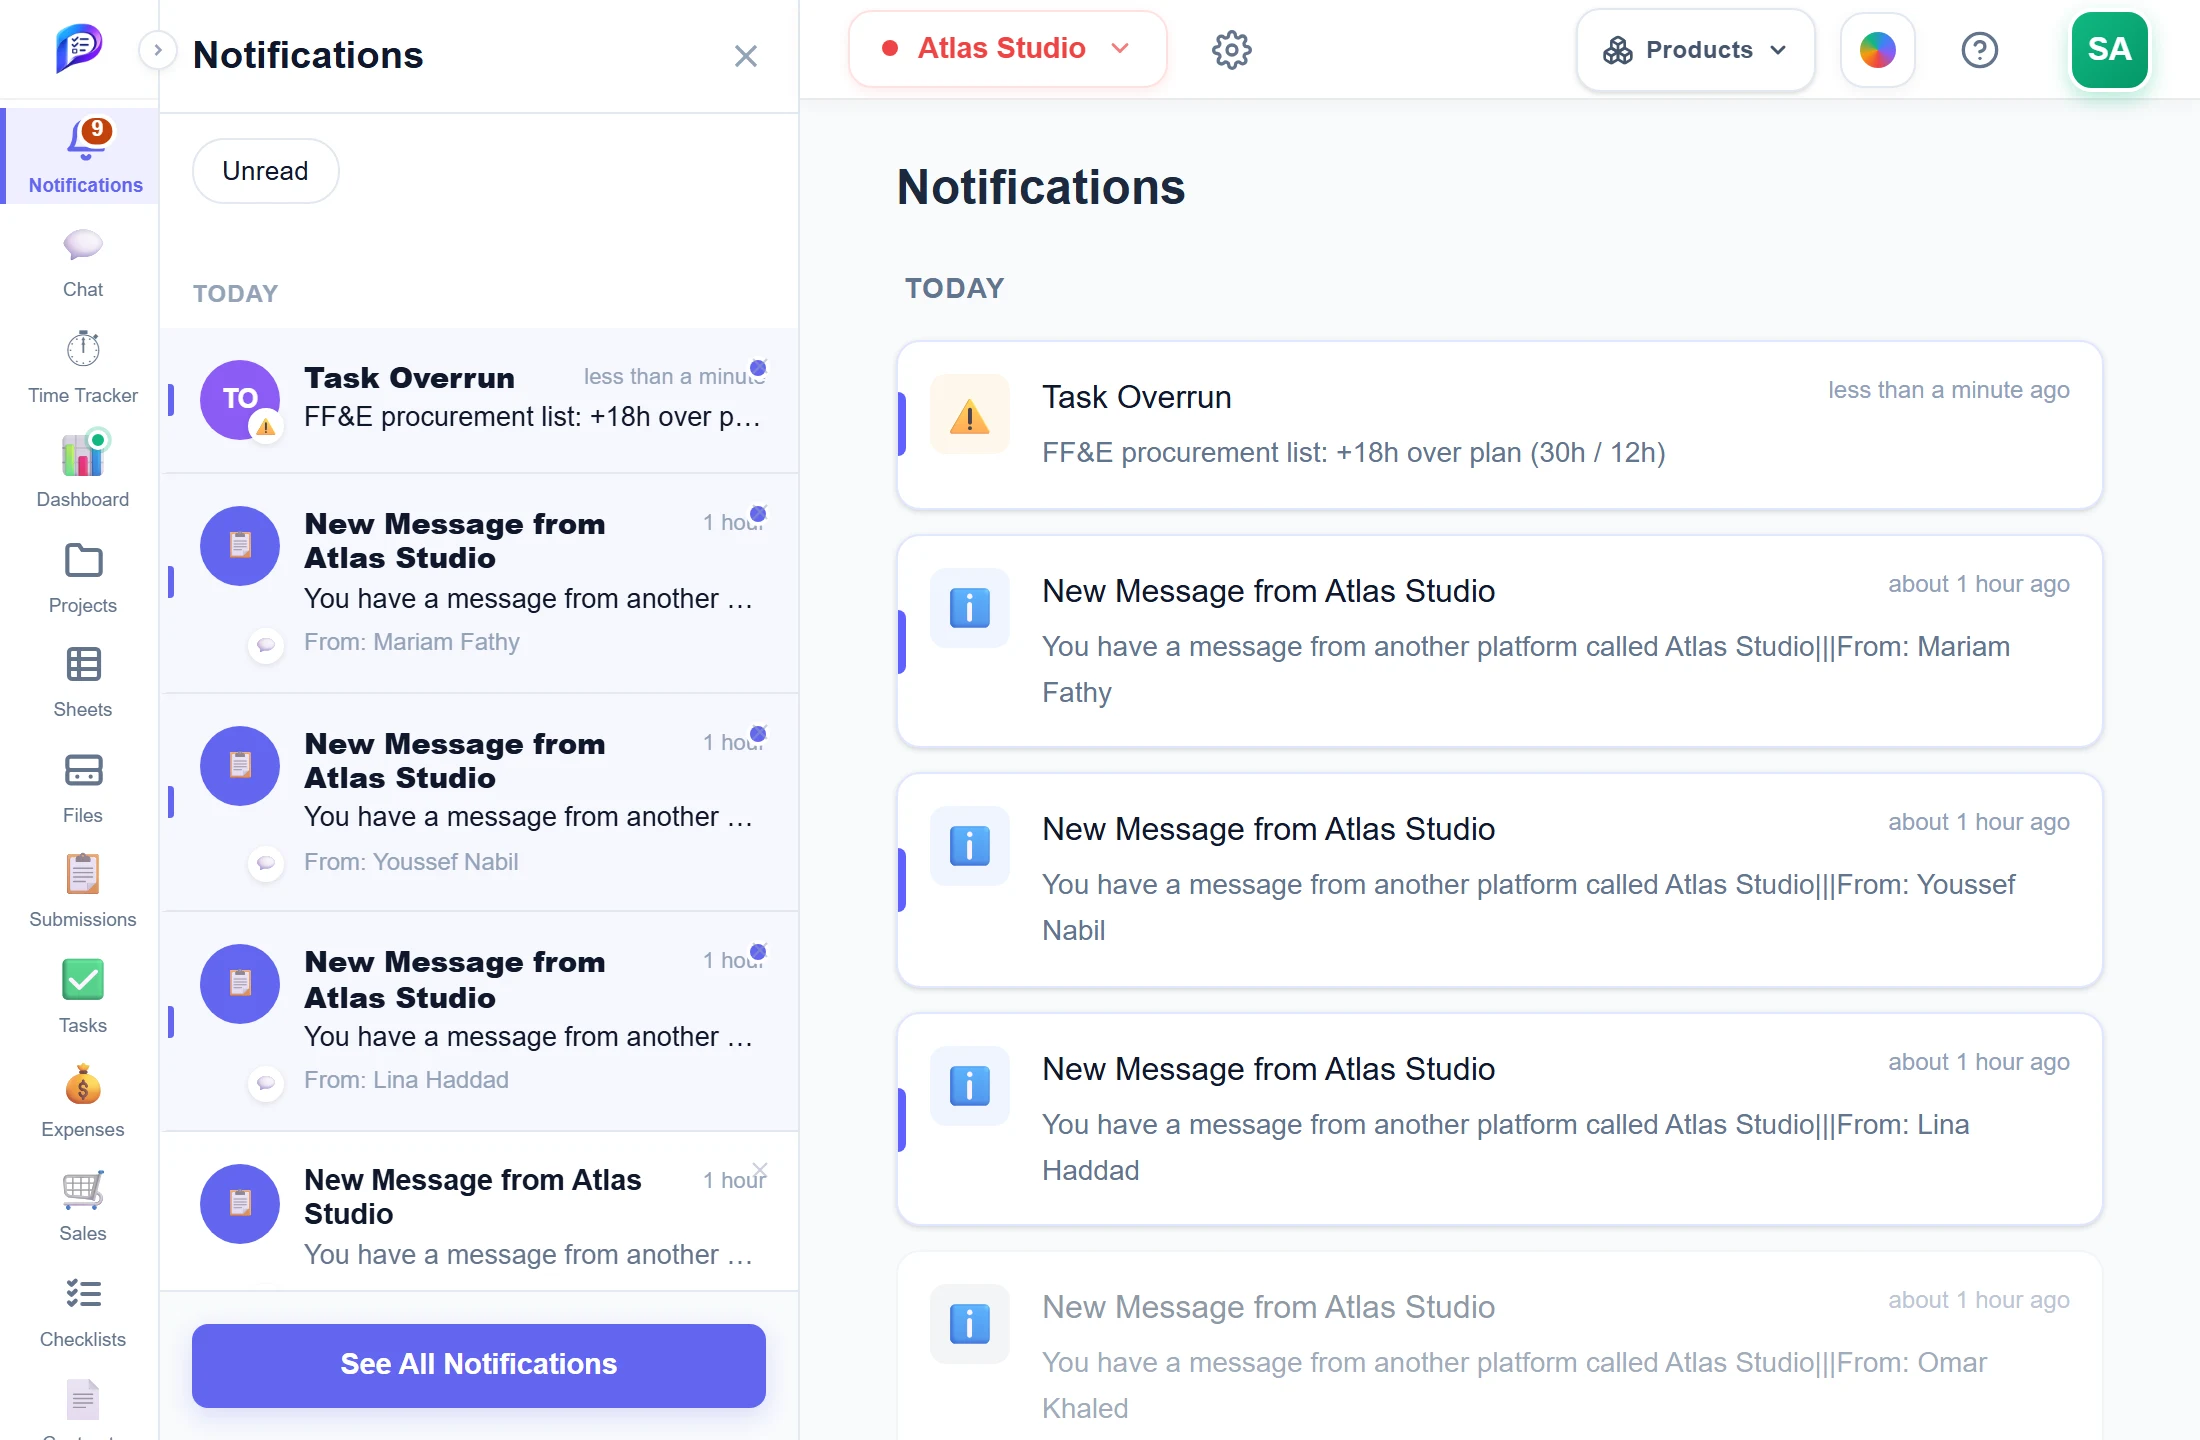
Task: Click the TO avatar on Task Overrun
Action: [x=240, y=400]
